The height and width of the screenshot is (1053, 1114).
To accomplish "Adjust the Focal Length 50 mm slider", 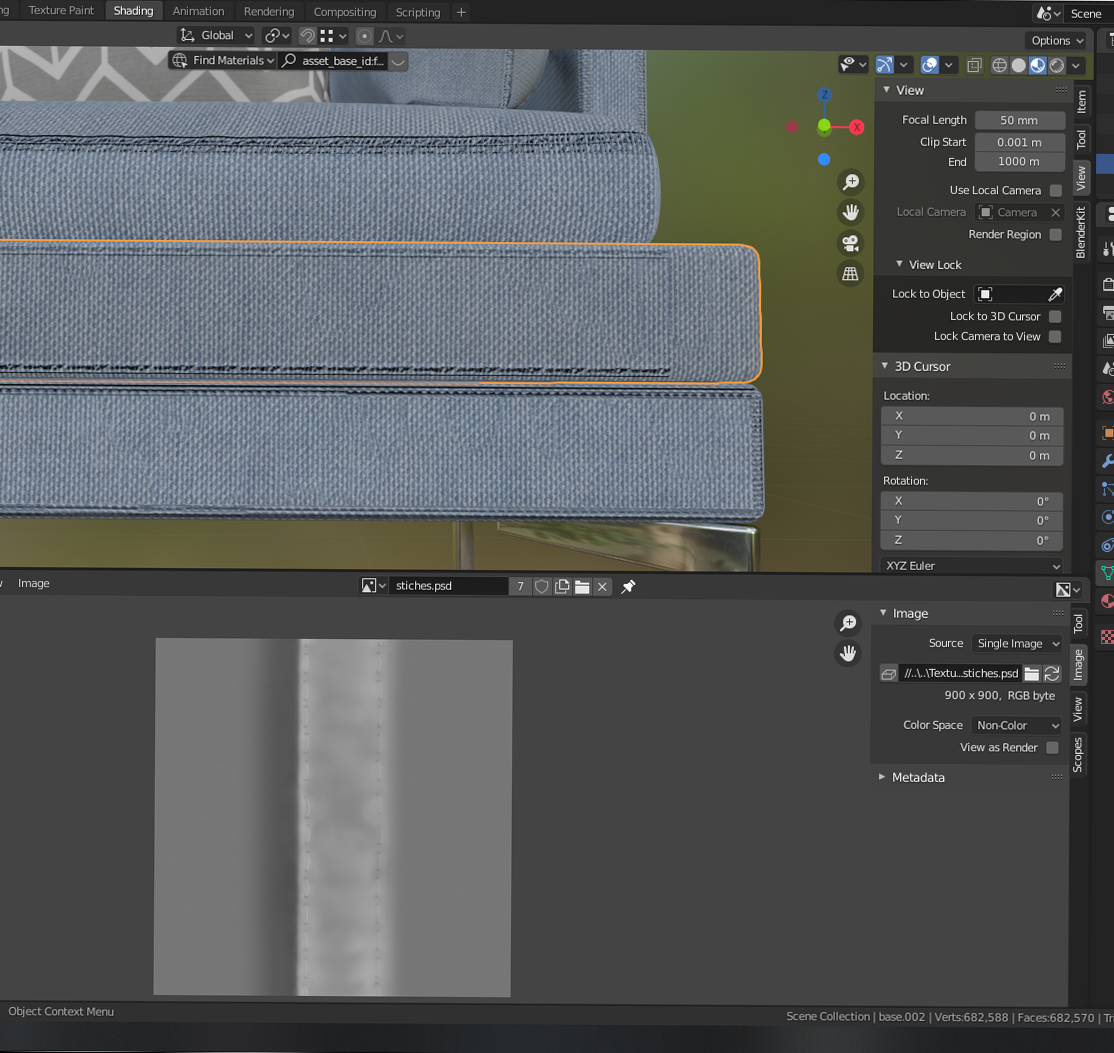I will [1019, 119].
